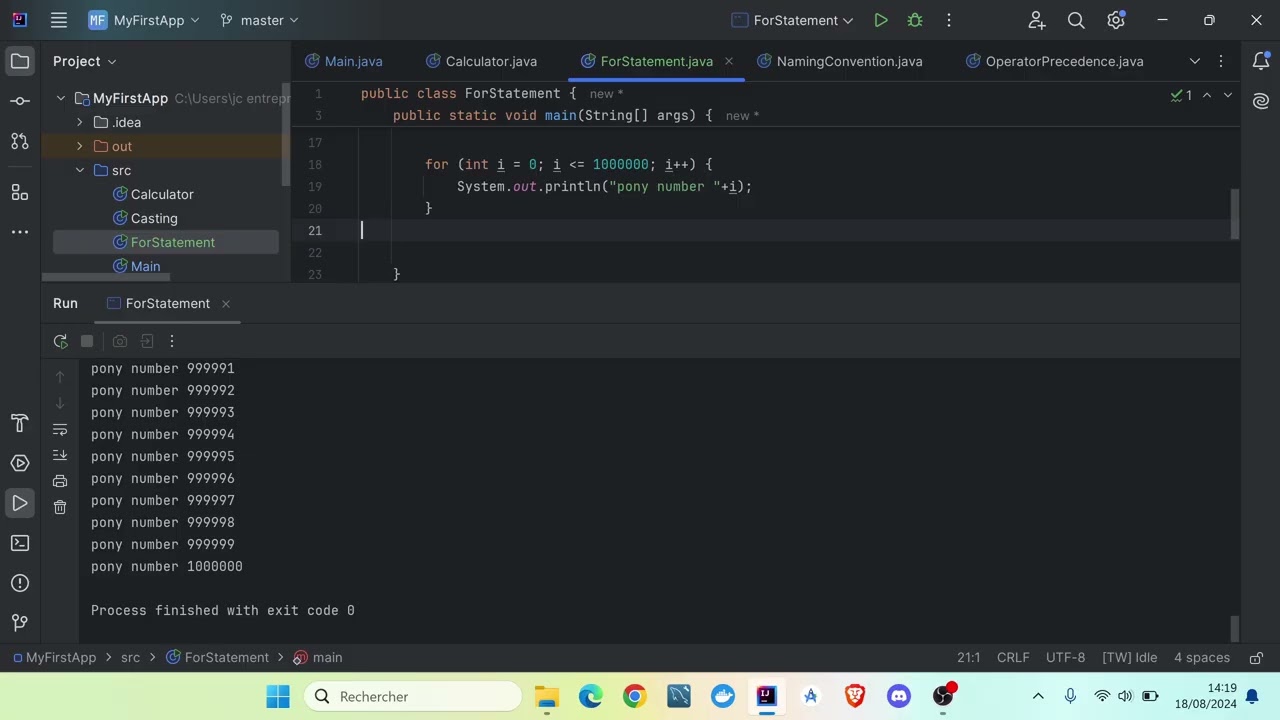Click the Windows taskbar search field

[x=414, y=697]
